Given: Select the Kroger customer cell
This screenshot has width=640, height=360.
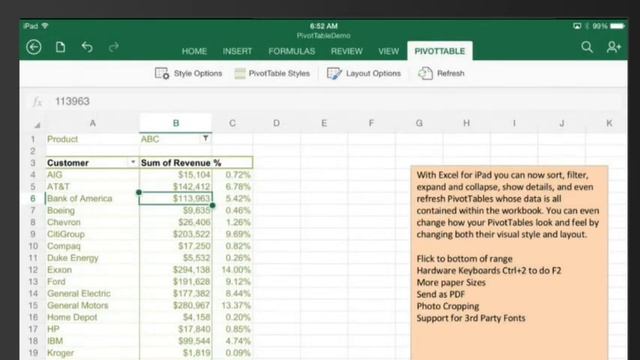Looking at the screenshot, I should pos(93,353).
